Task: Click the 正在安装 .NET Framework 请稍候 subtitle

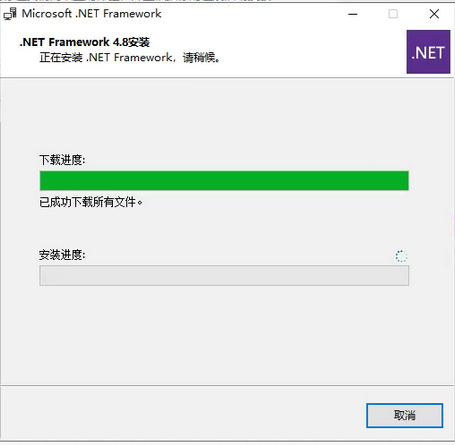Action: point(130,58)
